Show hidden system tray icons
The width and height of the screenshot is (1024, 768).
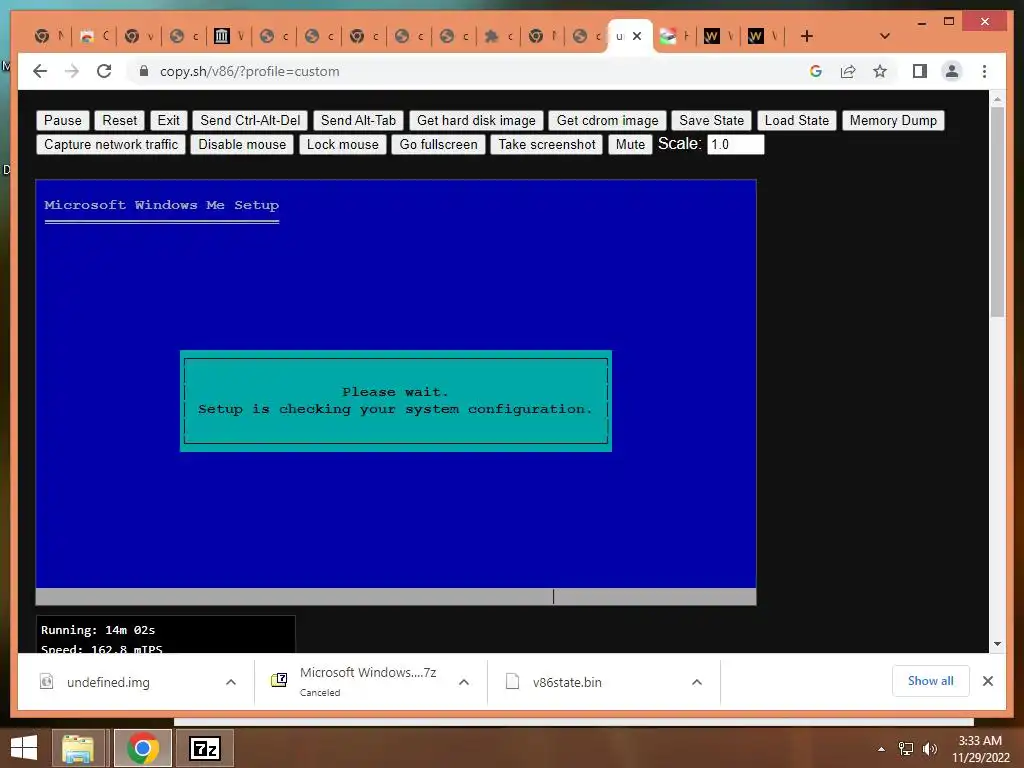coord(881,749)
